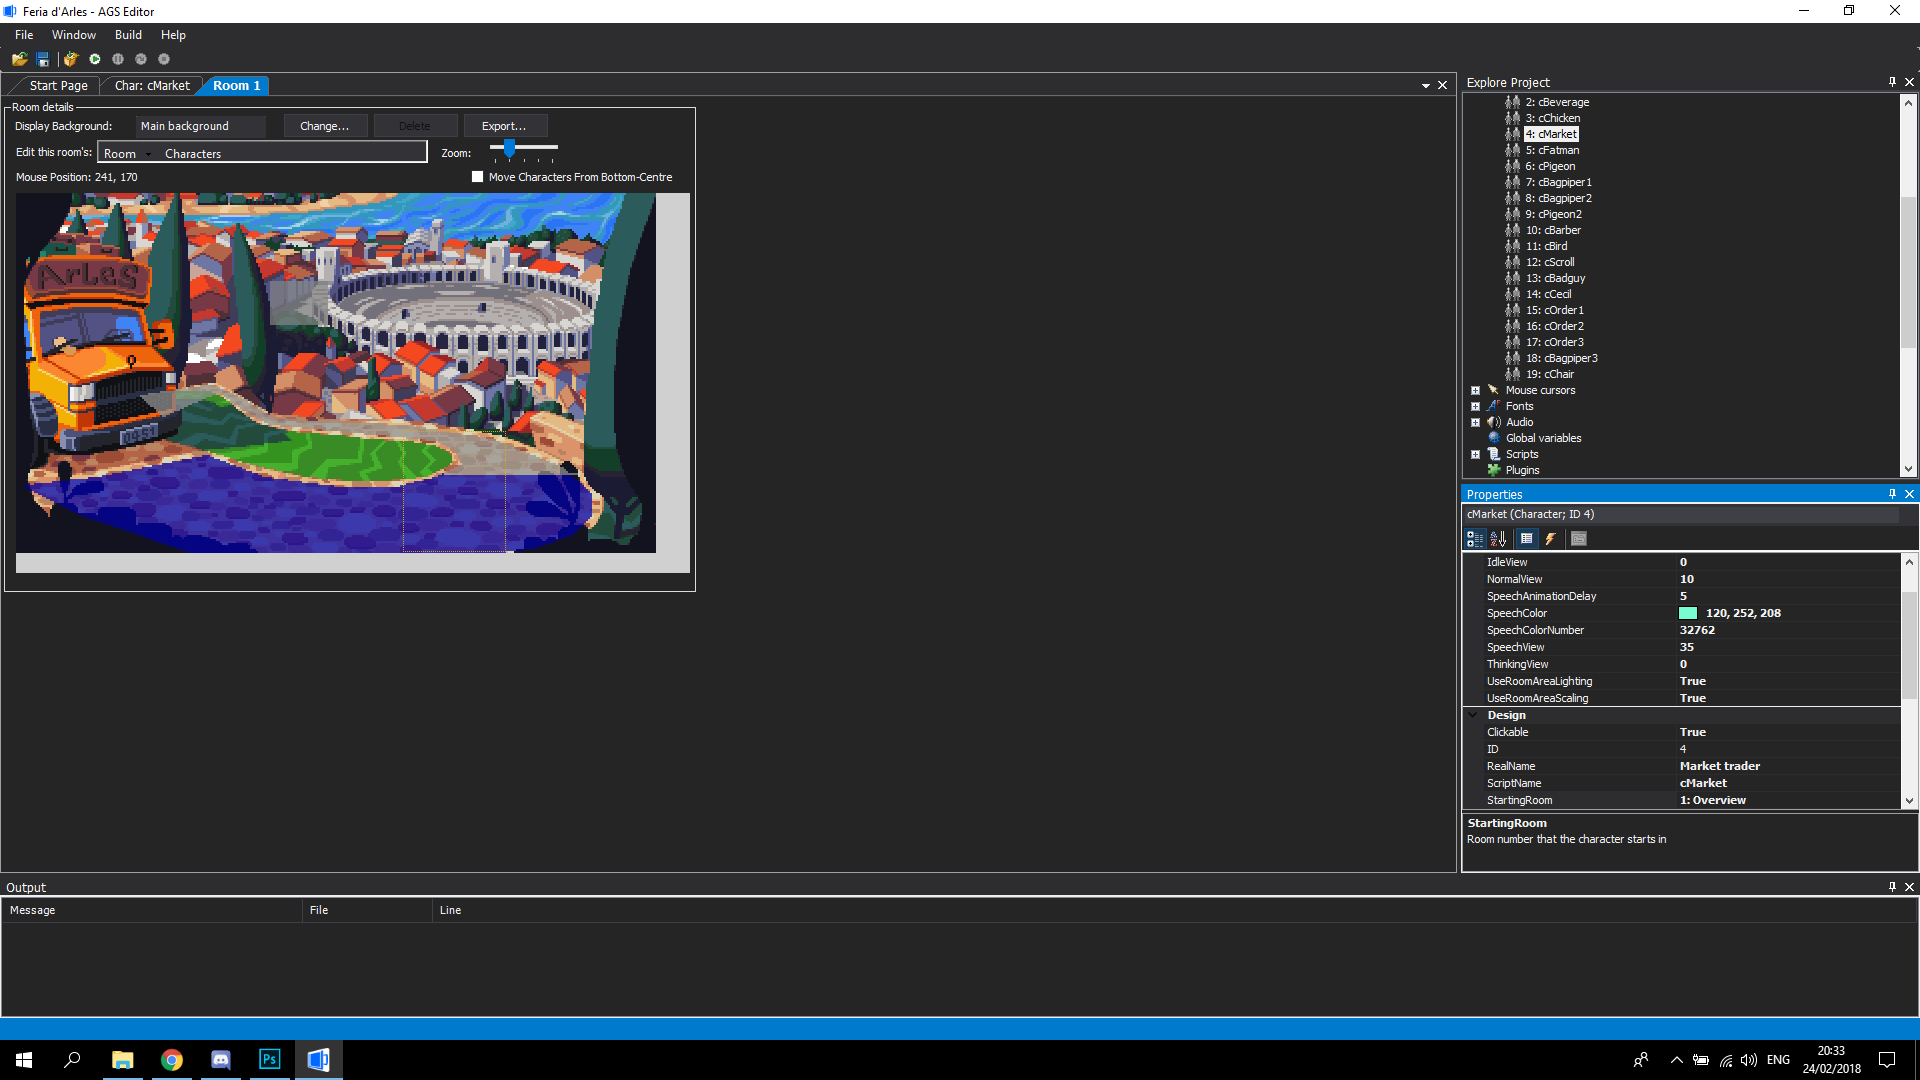
Task: Expand the Mouse cursors tree node
Action: tap(1475, 391)
